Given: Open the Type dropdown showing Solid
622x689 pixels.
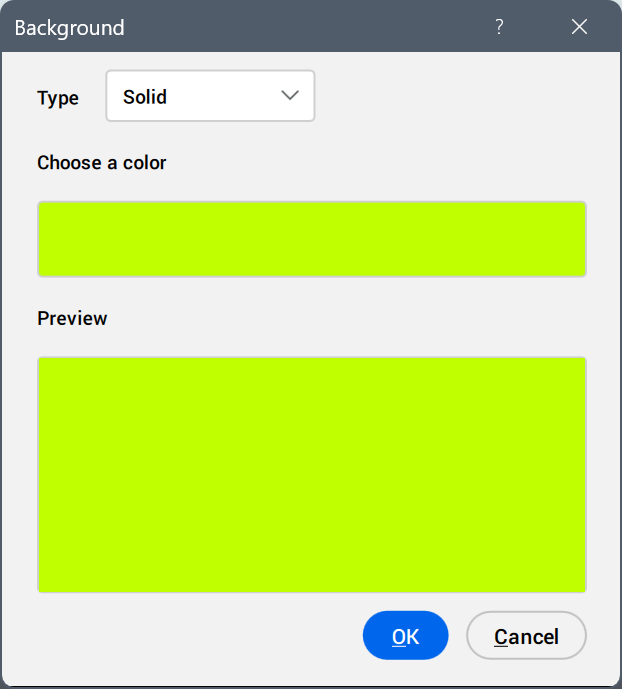Looking at the screenshot, I should 210,96.
